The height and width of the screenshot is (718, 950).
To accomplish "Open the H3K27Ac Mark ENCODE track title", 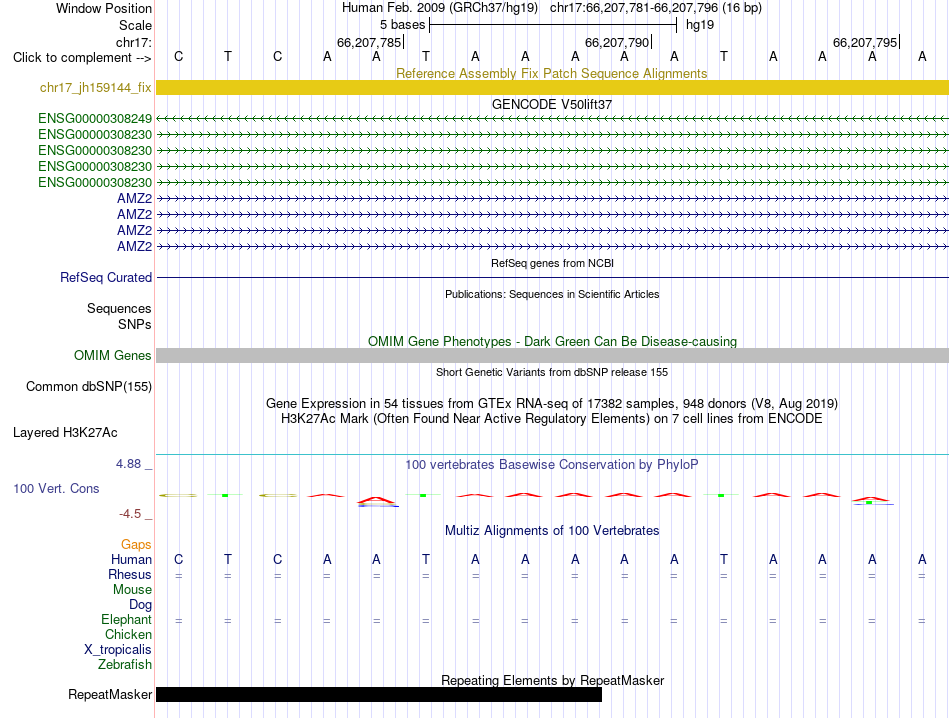I will click(x=552, y=419).
